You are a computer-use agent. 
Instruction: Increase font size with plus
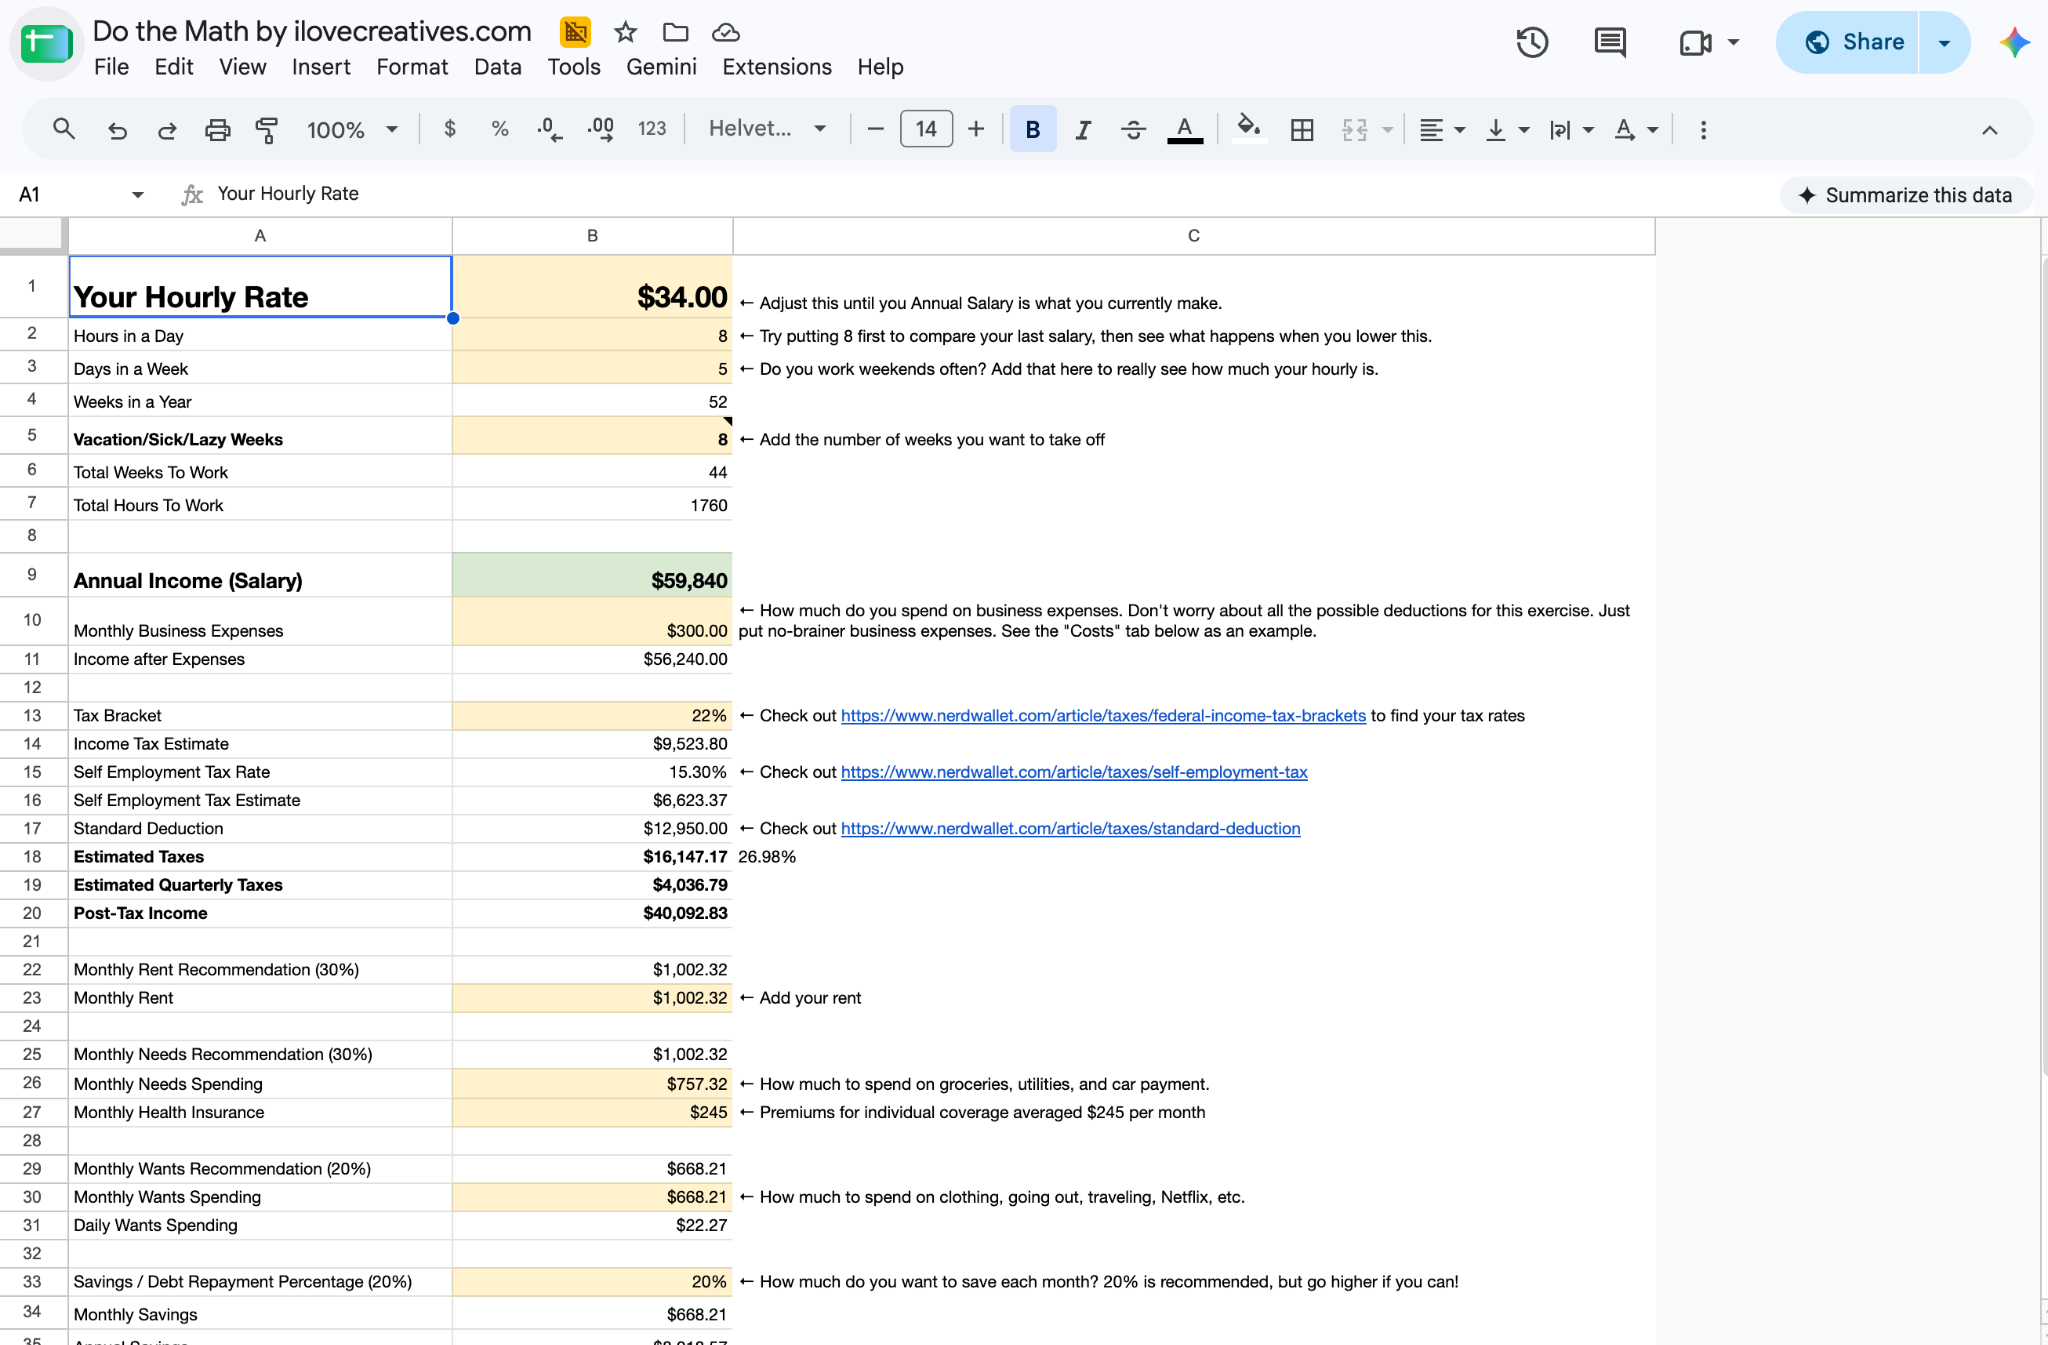(x=976, y=129)
